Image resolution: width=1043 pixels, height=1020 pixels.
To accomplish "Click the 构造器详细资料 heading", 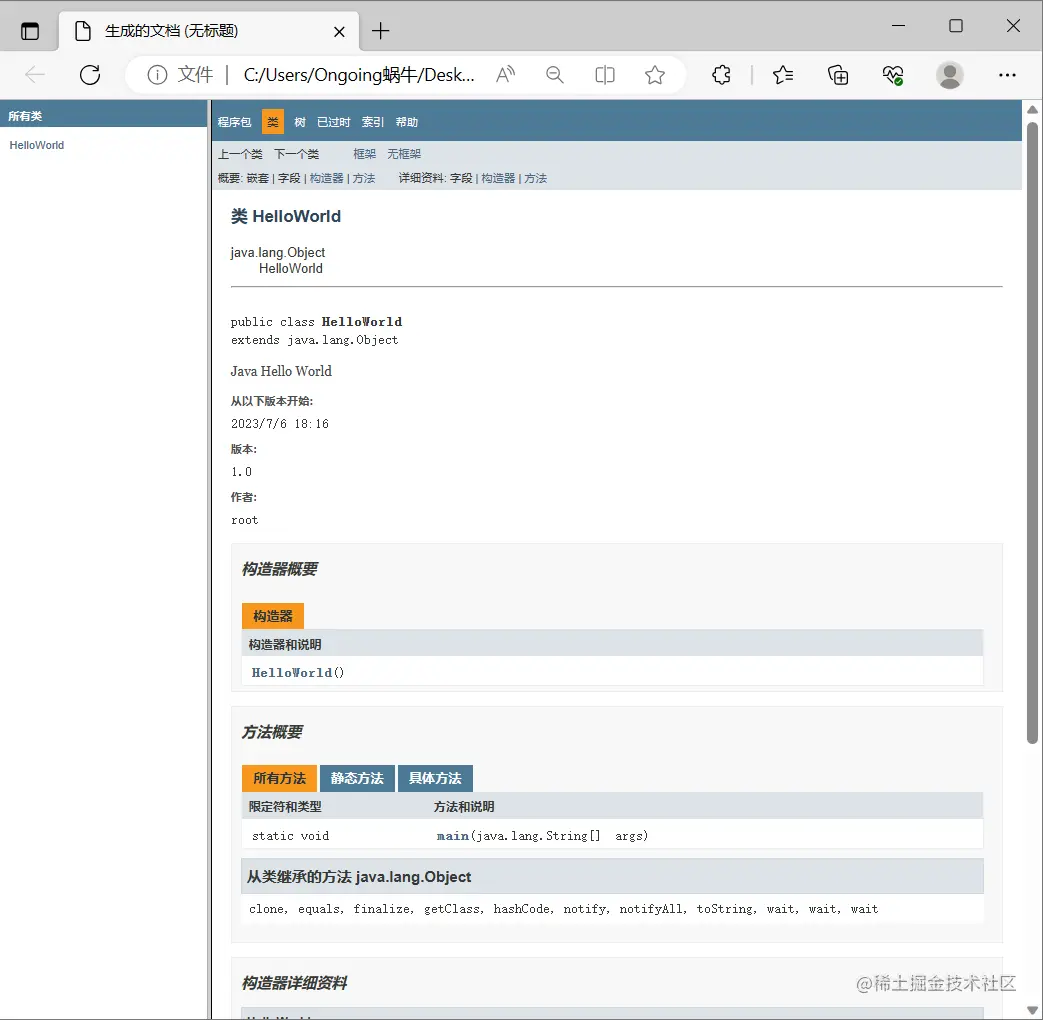I will (294, 982).
